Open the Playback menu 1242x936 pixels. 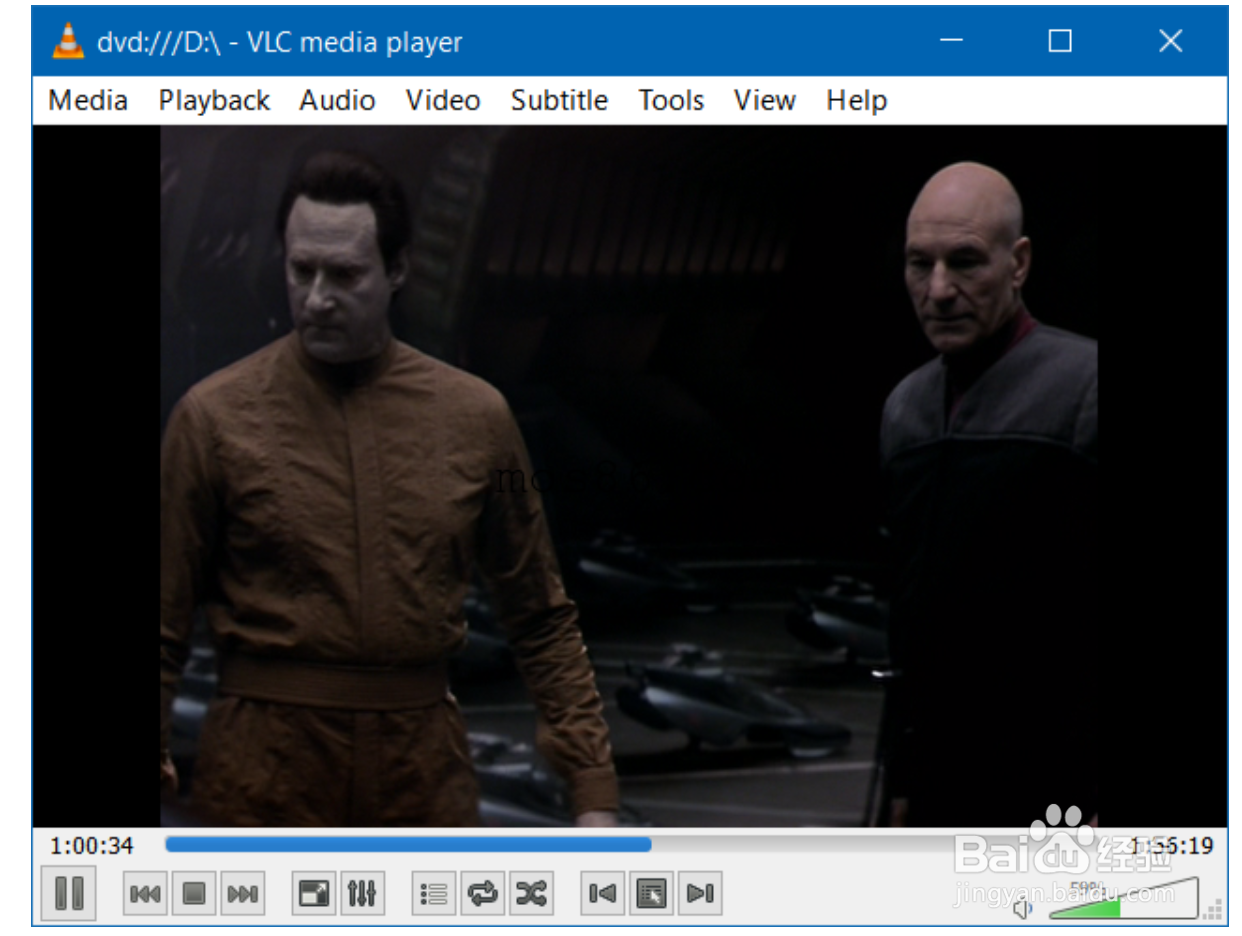click(214, 101)
